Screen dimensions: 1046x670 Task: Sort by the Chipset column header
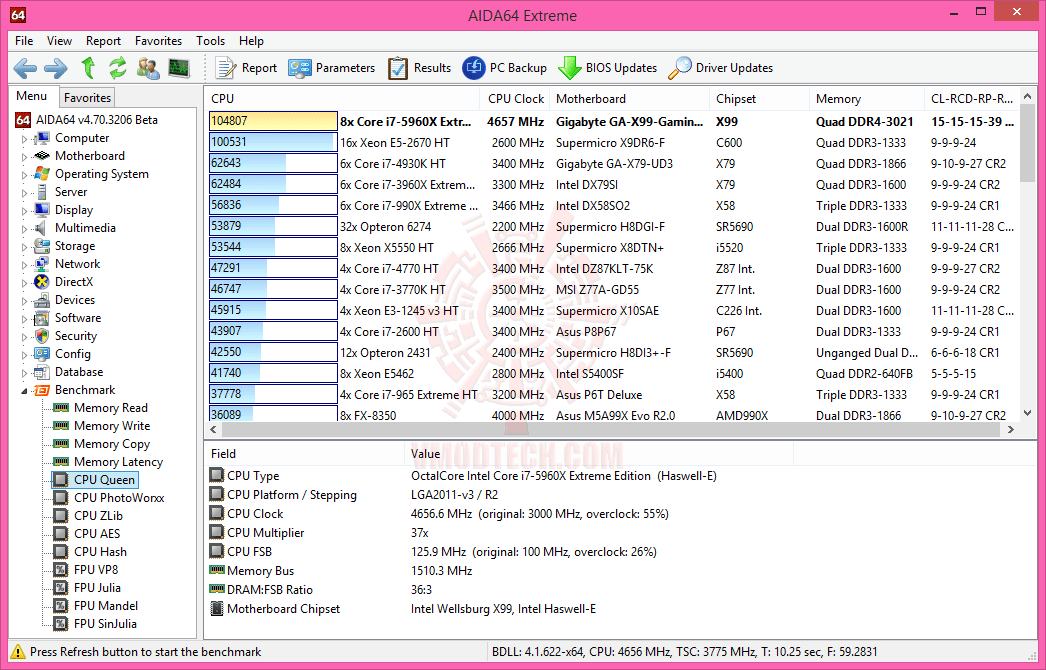(x=760, y=99)
